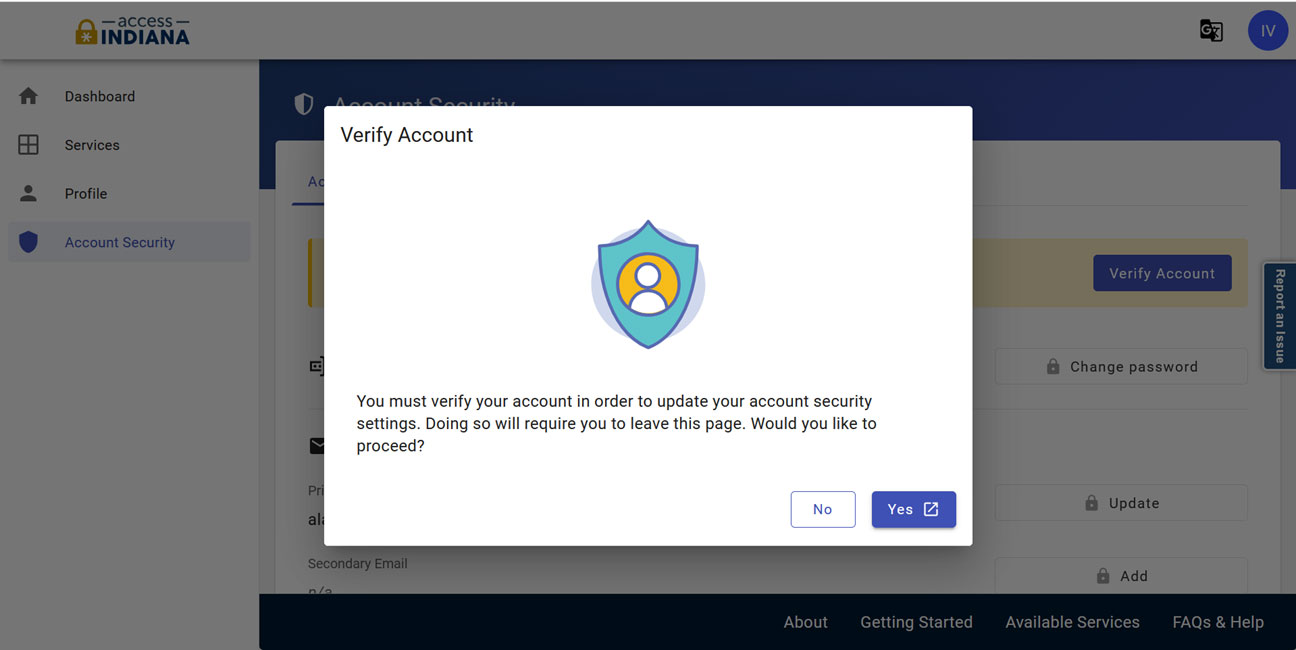Click the Dashboard home icon
This screenshot has height=650, width=1296.
pyautogui.click(x=28, y=96)
